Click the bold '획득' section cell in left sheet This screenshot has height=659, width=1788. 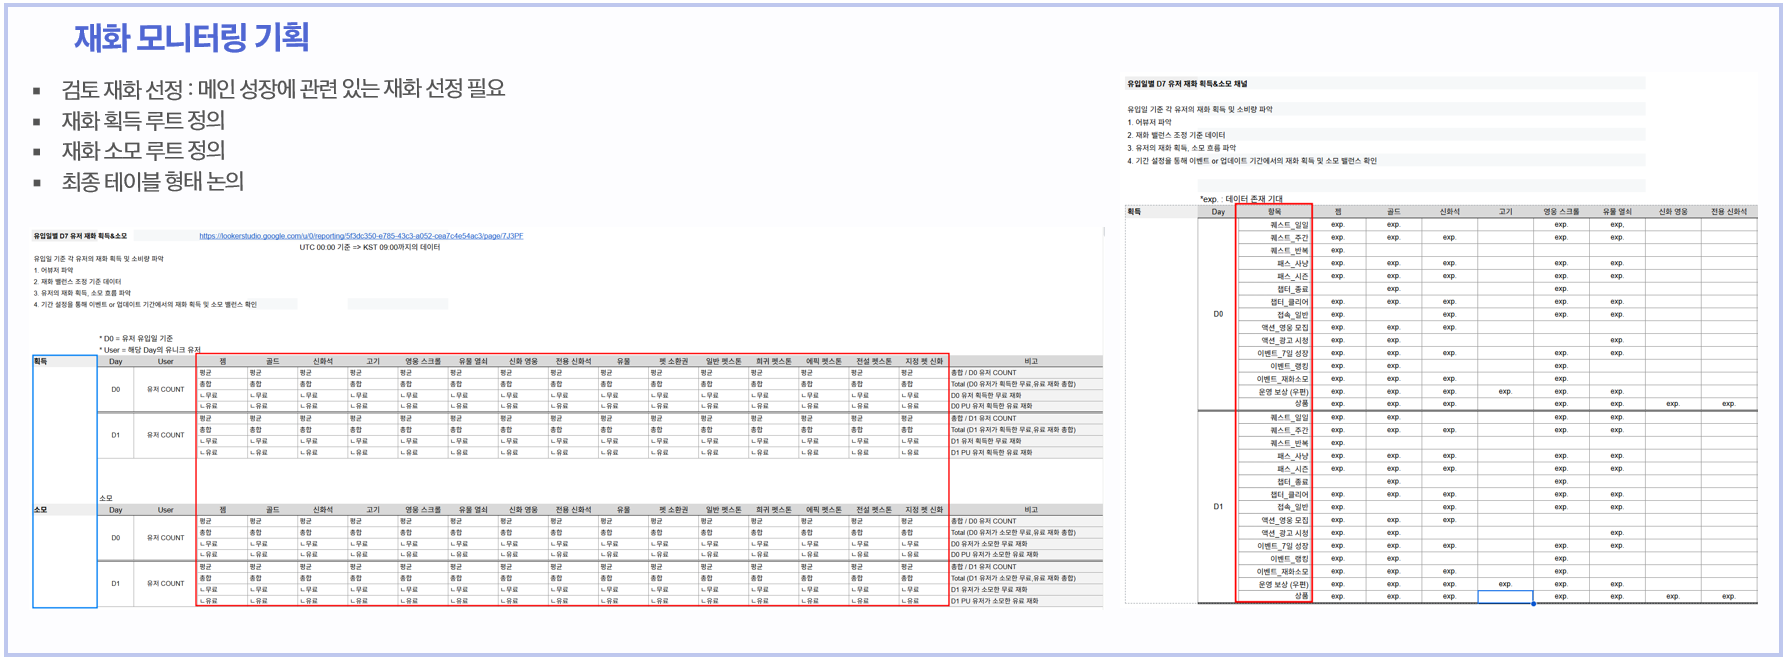tap(65, 361)
